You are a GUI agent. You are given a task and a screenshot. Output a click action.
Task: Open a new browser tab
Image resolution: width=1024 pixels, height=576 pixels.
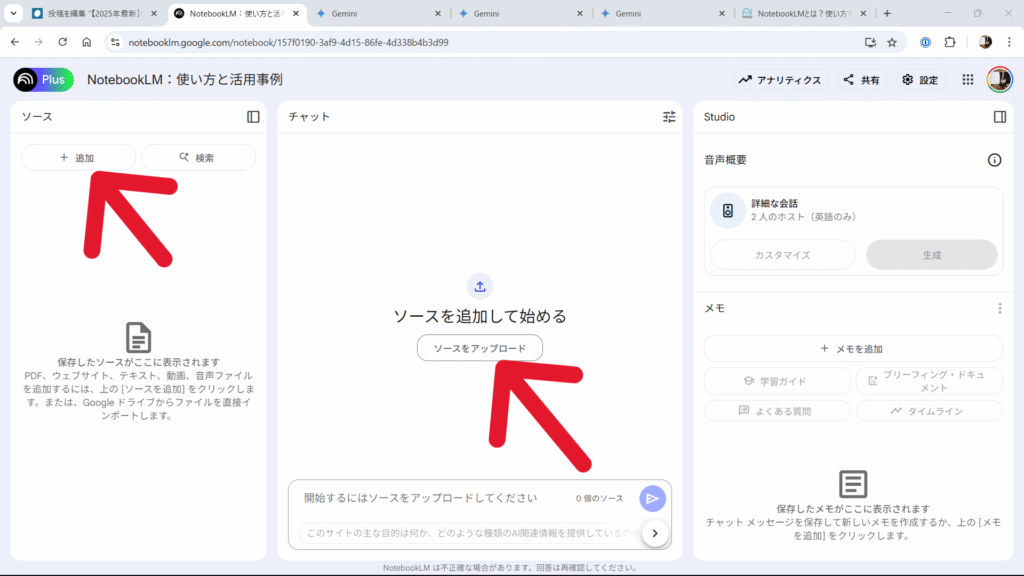[x=887, y=13]
